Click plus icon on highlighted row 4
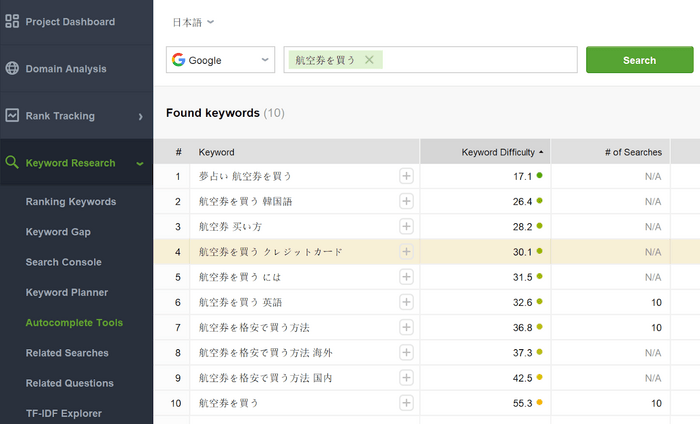Screen dimensions: 700x424 (406, 252)
